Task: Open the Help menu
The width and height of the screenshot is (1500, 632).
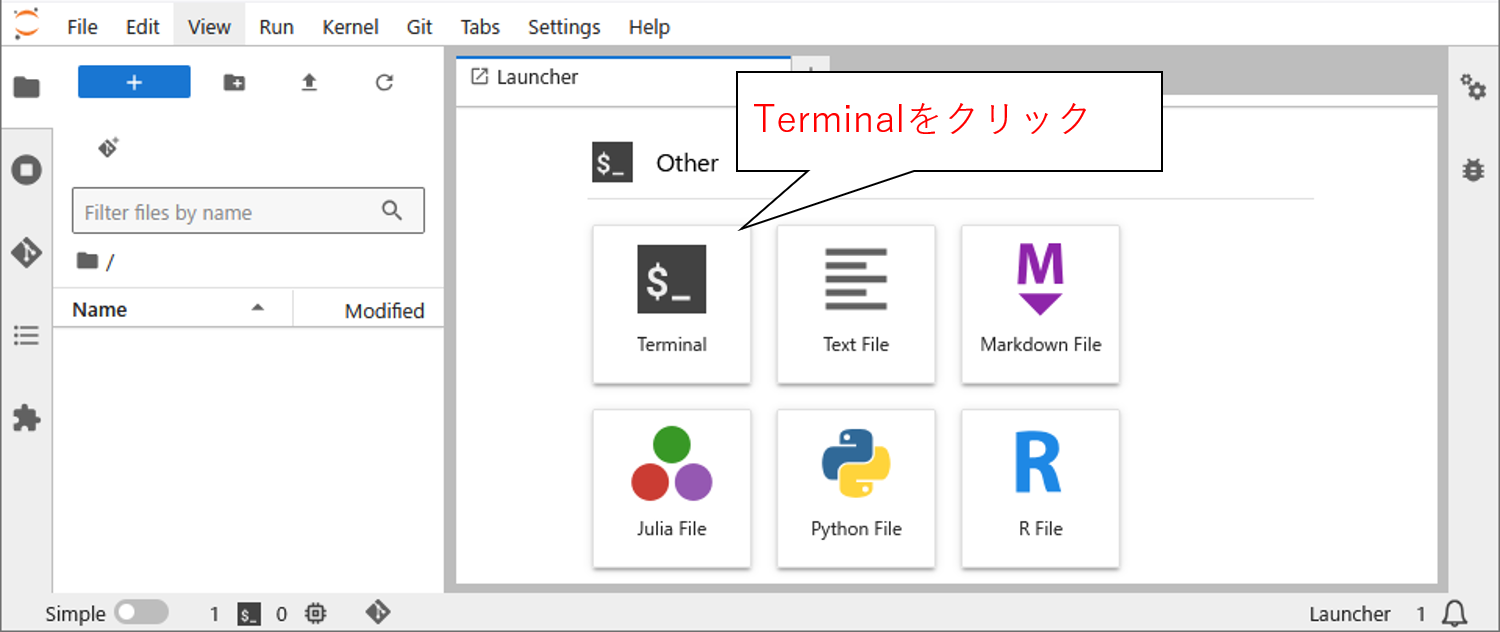Action: click(649, 27)
